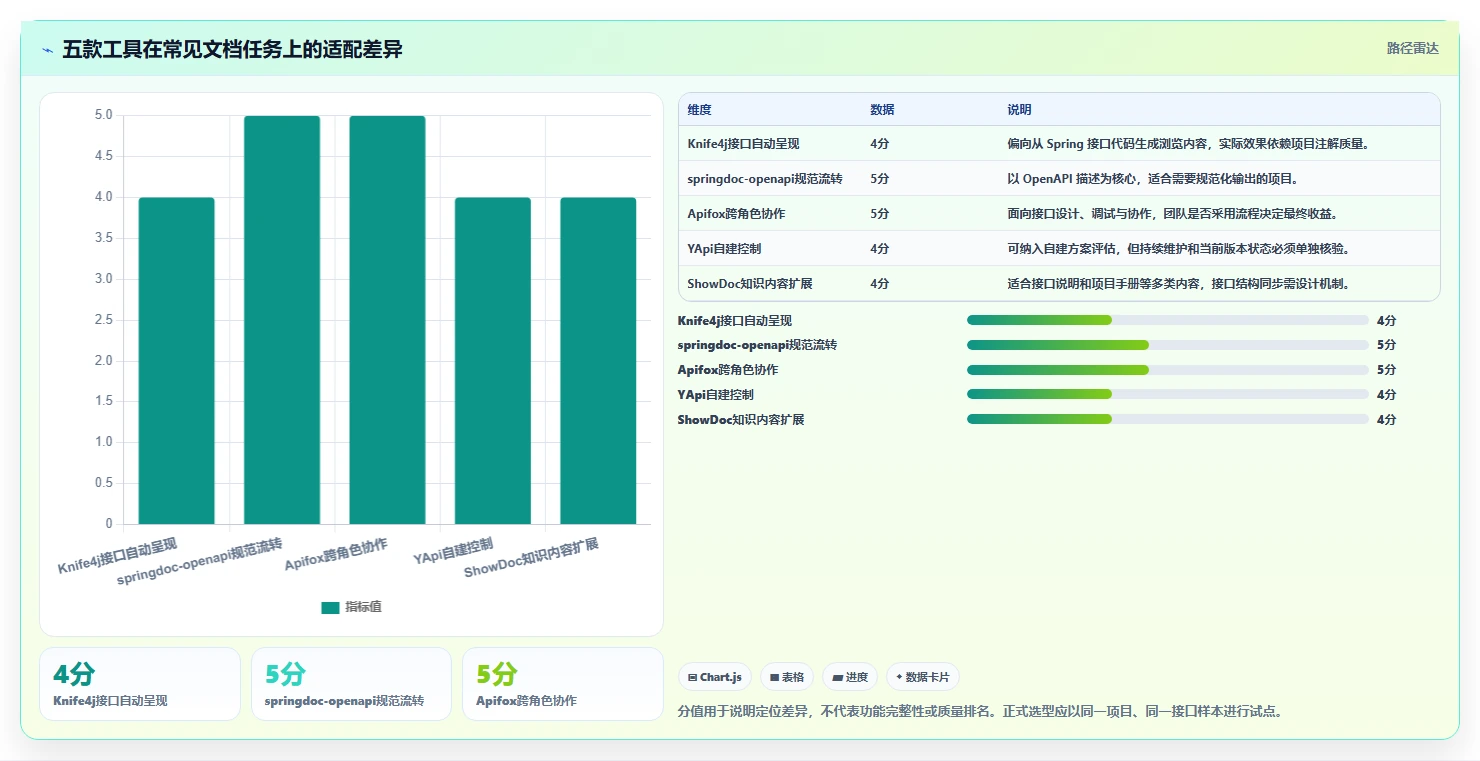The height and width of the screenshot is (761, 1480).
Task: Click the springdoc-openapi规范流转 progress bar
Action: (x=1168, y=345)
